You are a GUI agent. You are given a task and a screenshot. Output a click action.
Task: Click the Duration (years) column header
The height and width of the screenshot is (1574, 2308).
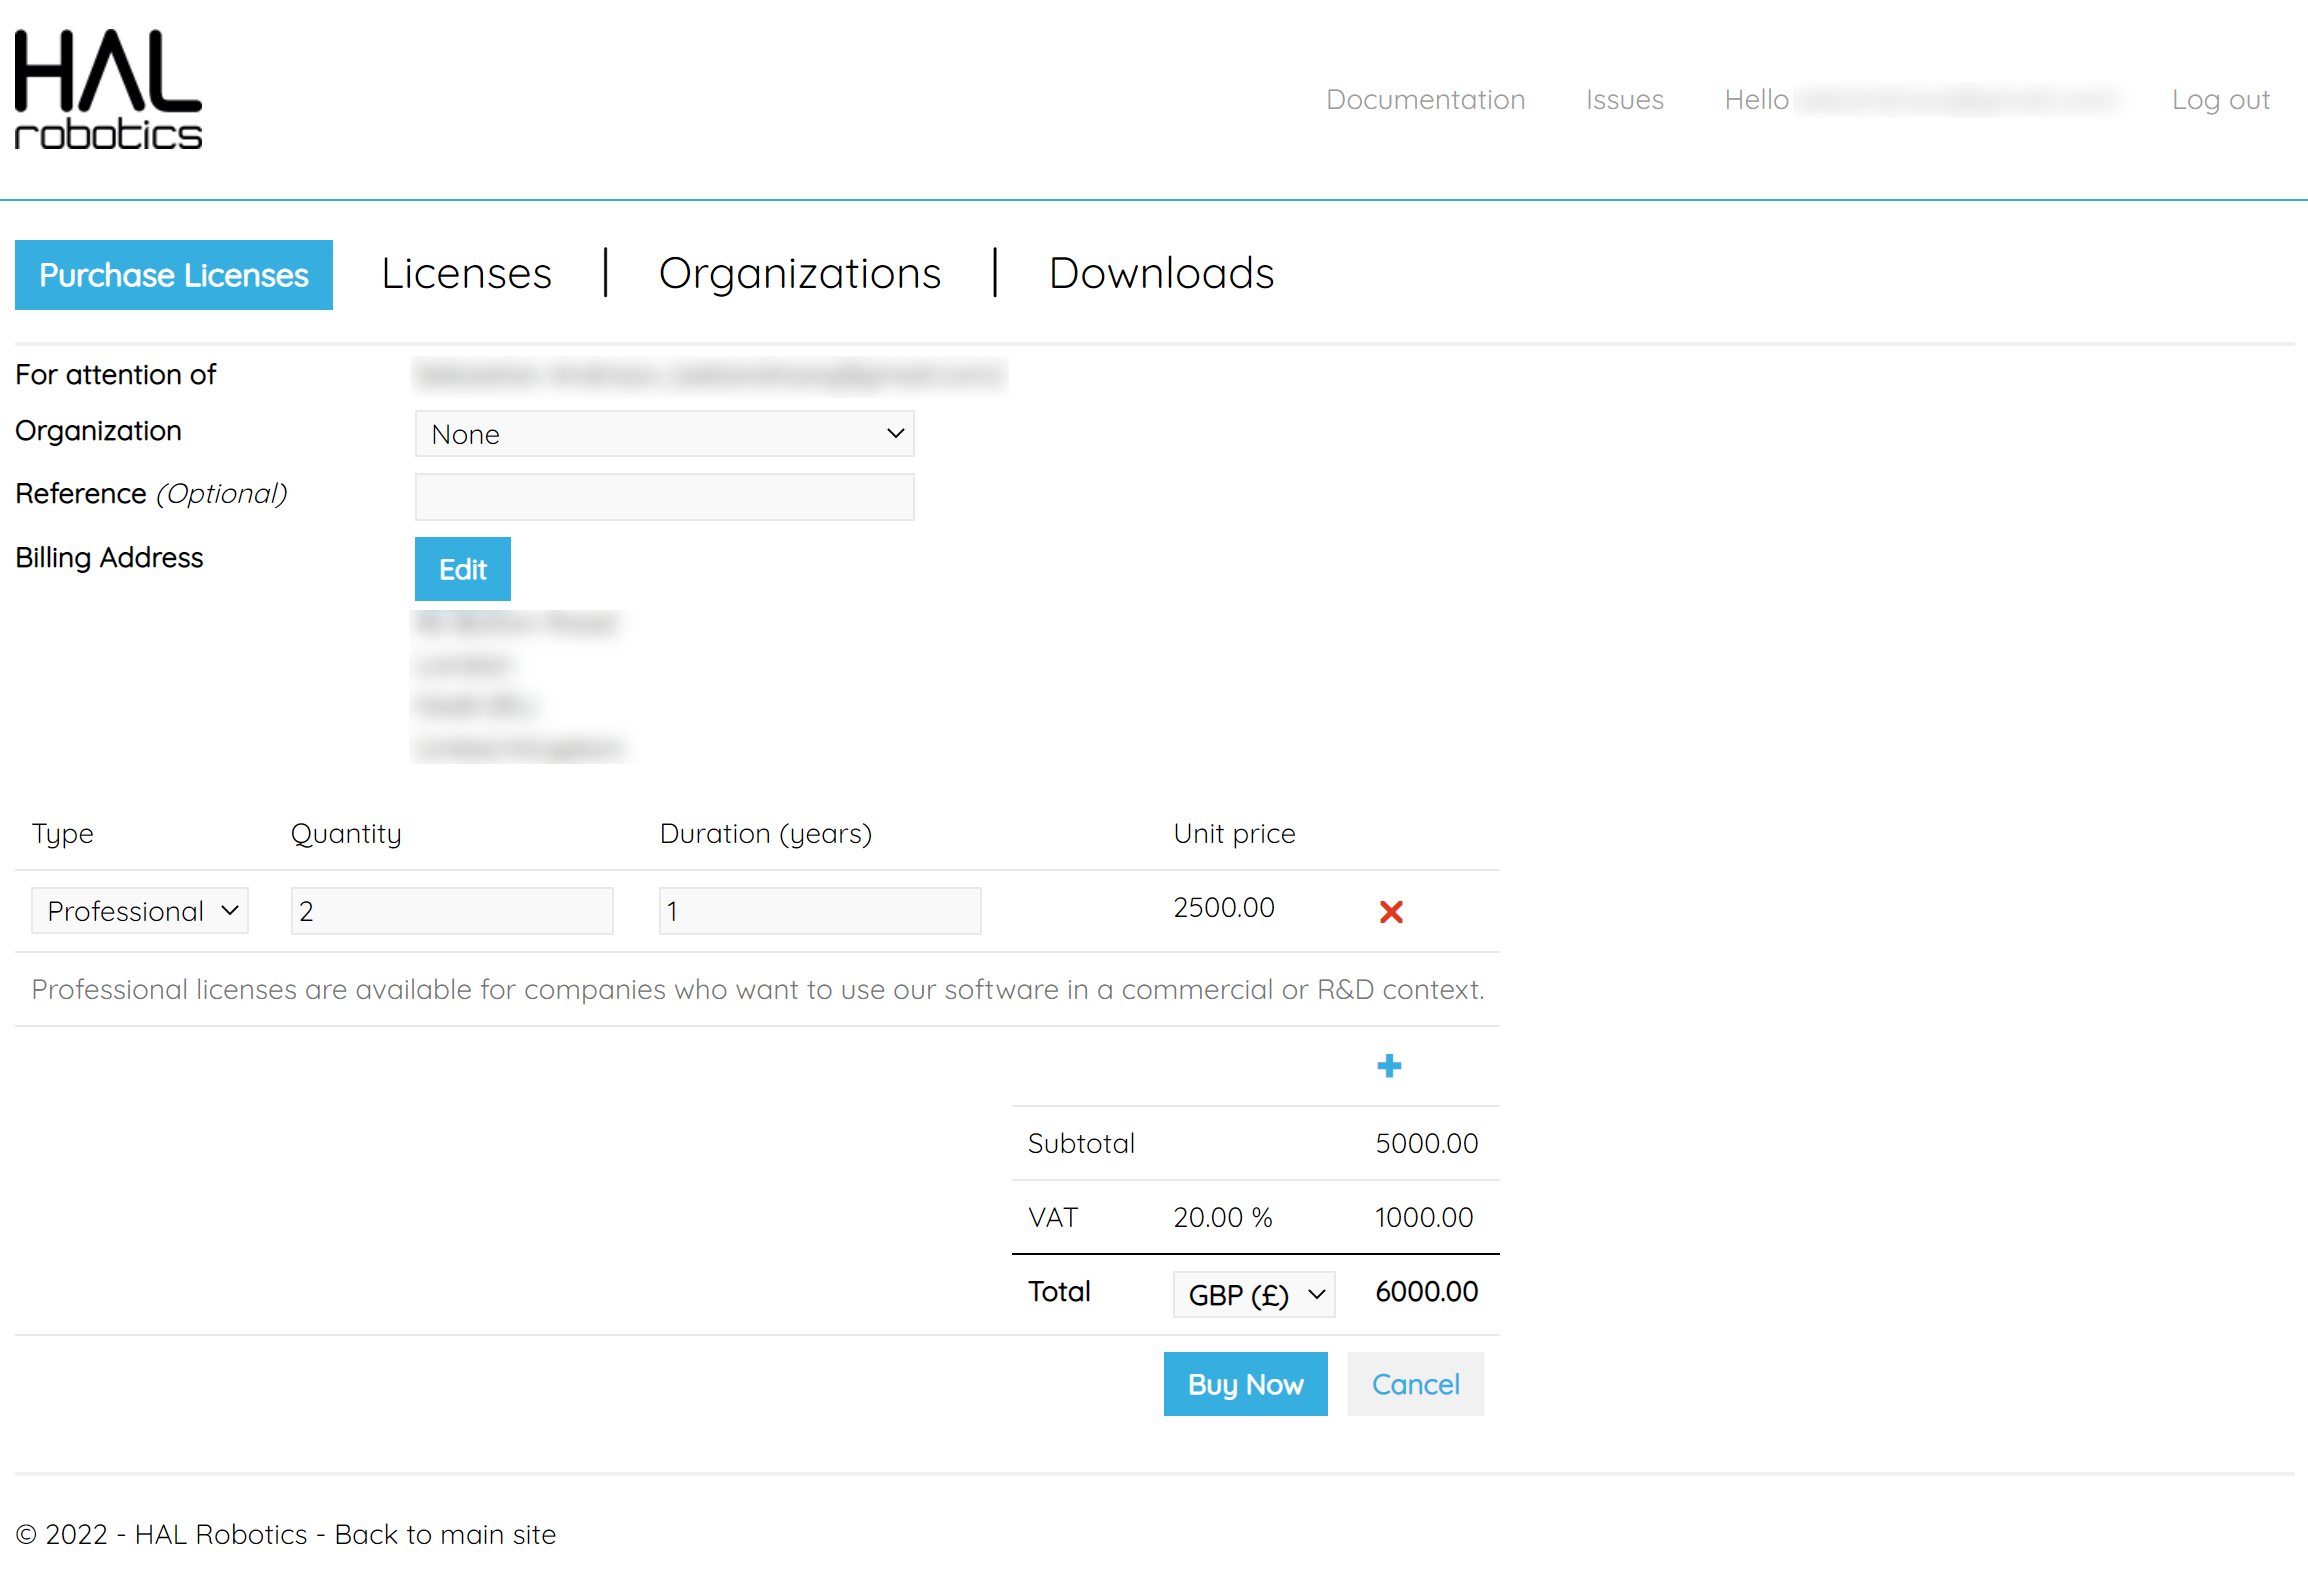[x=765, y=833]
